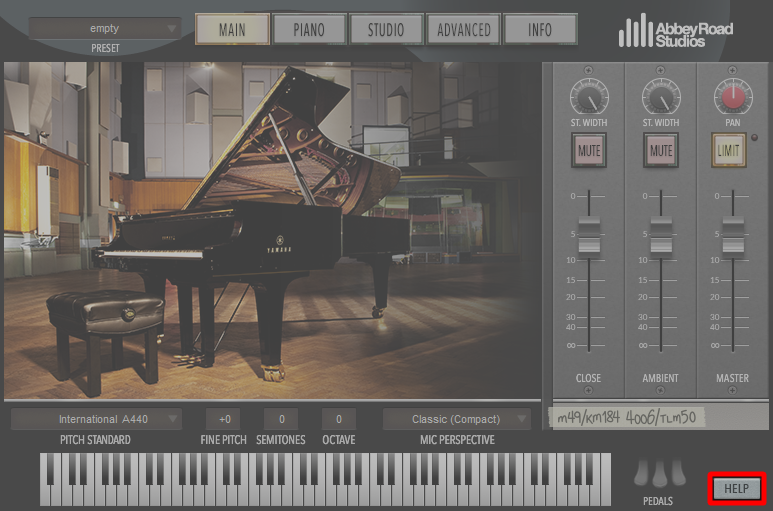Screen dimensions: 773x511
Task: Click the plus icon below Close label
Action: tap(588, 390)
